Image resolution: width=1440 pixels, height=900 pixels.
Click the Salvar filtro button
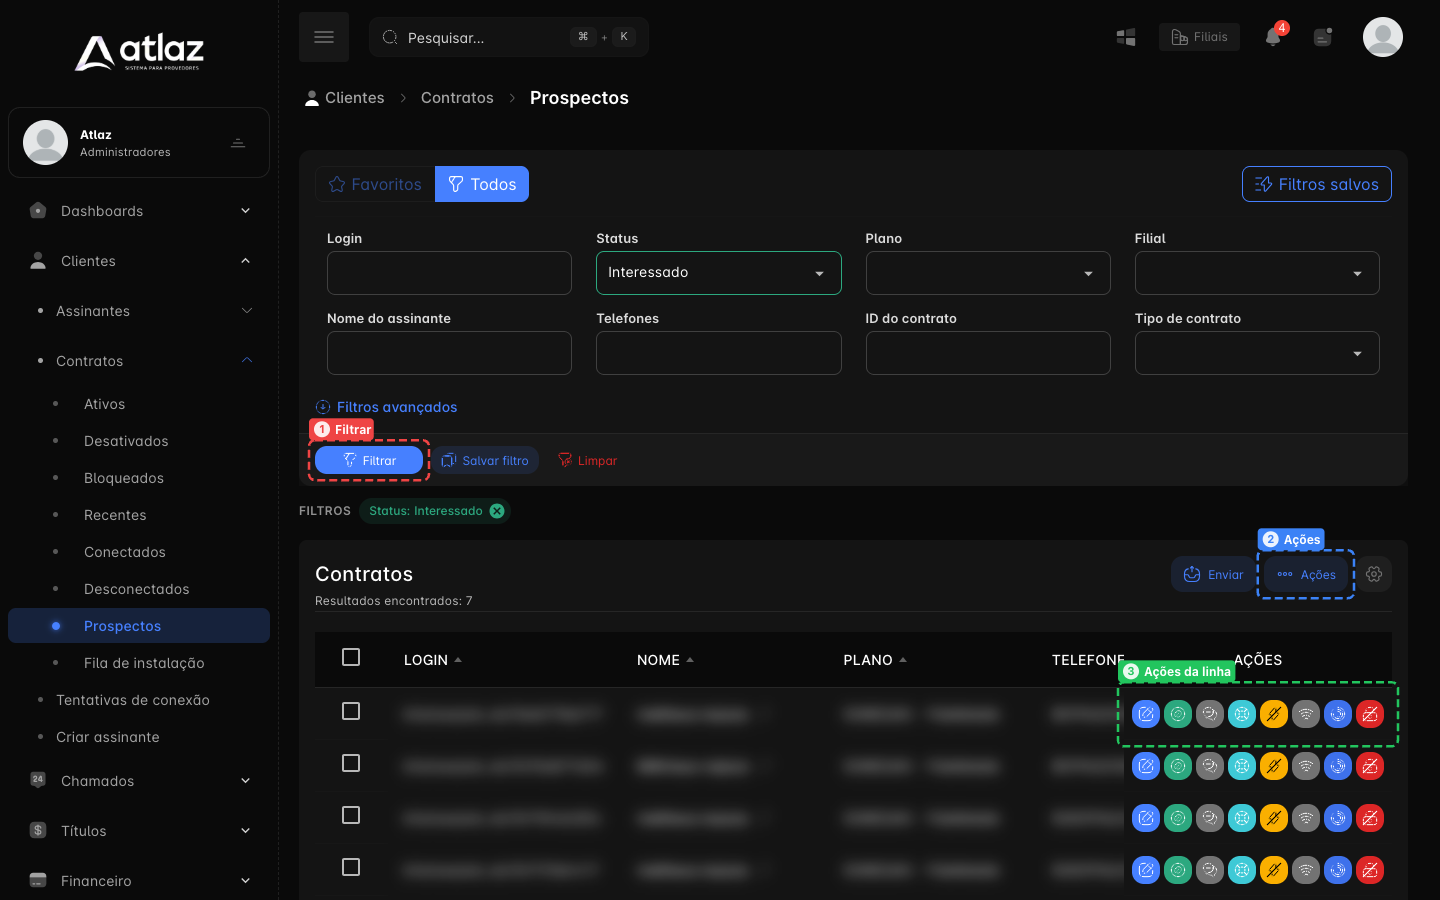pyautogui.click(x=486, y=460)
